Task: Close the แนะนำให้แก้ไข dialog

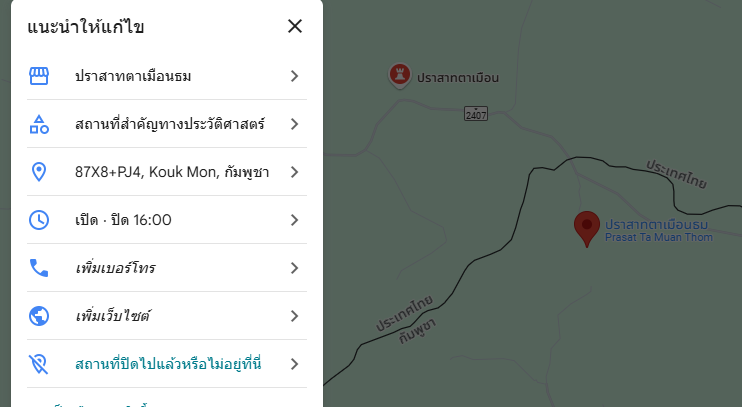Action: pyautogui.click(x=295, y=26)
